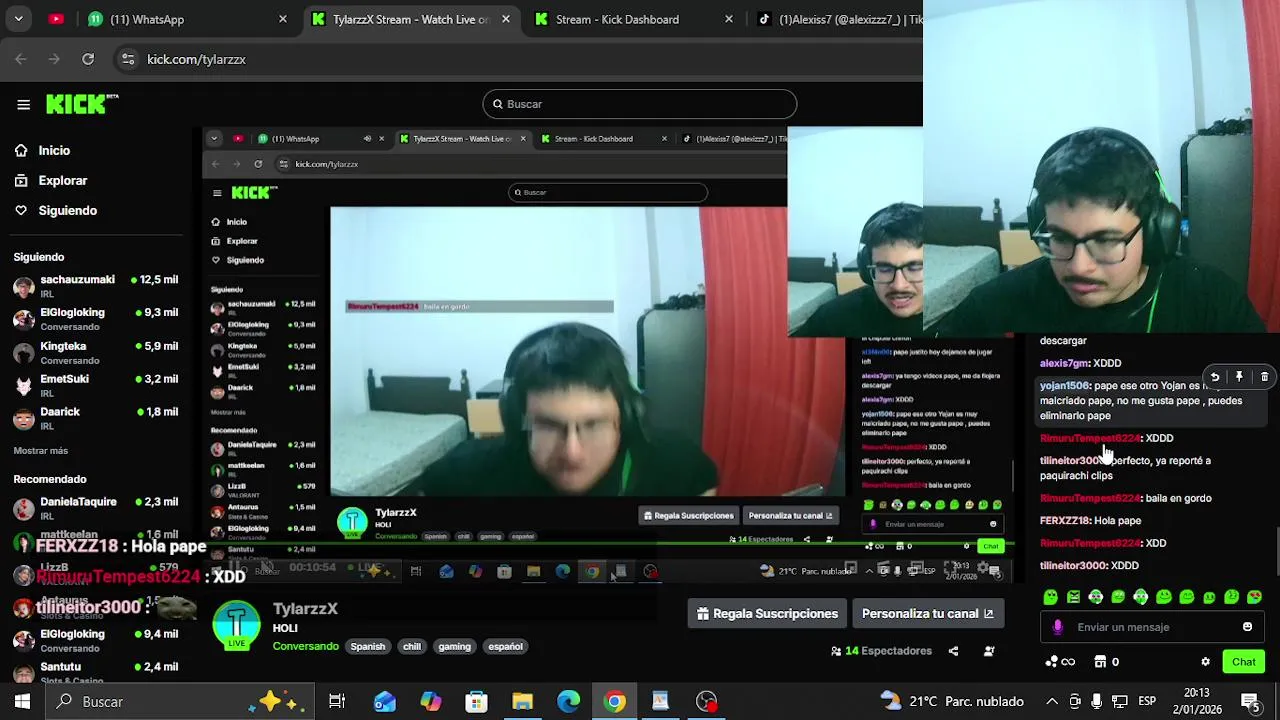Select the Spanish tag
The width and height of the screenshot is (1280, 720).
tap(368, 646)
